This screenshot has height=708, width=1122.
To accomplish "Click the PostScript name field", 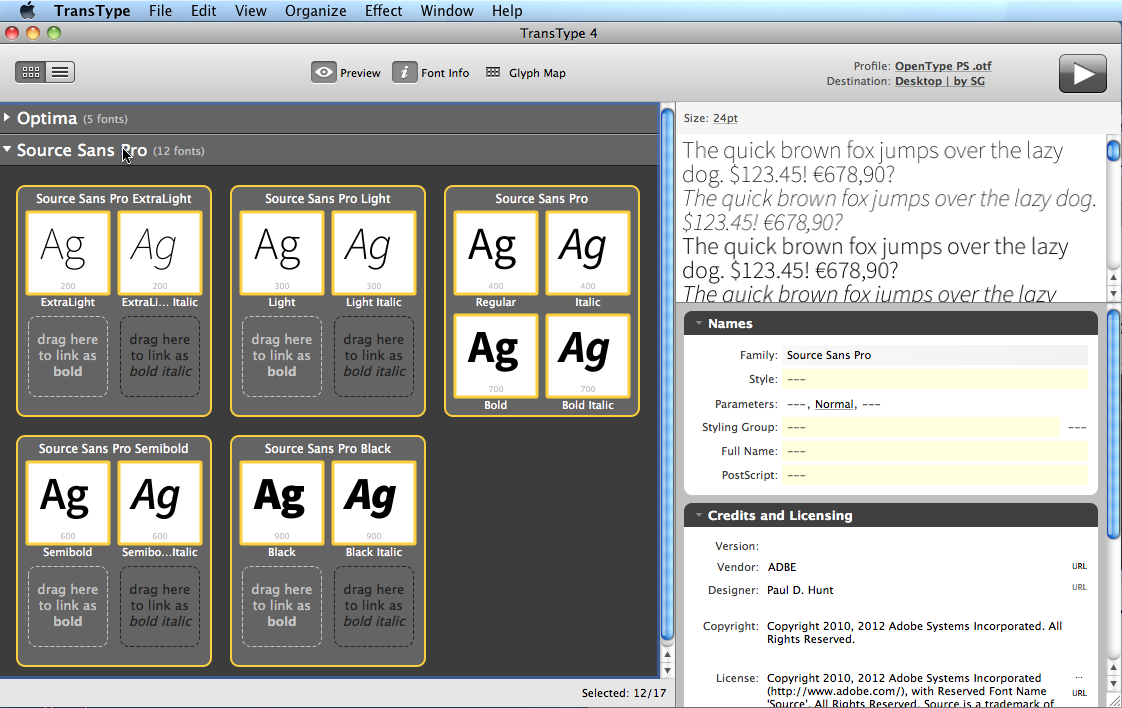I will click(935, 475).
